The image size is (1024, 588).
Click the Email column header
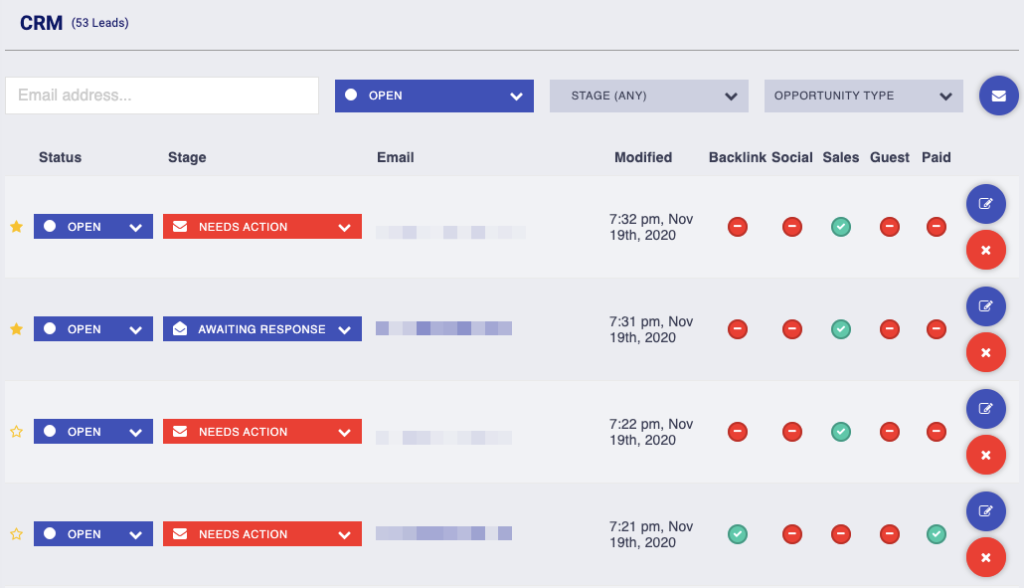pos(395,157)
